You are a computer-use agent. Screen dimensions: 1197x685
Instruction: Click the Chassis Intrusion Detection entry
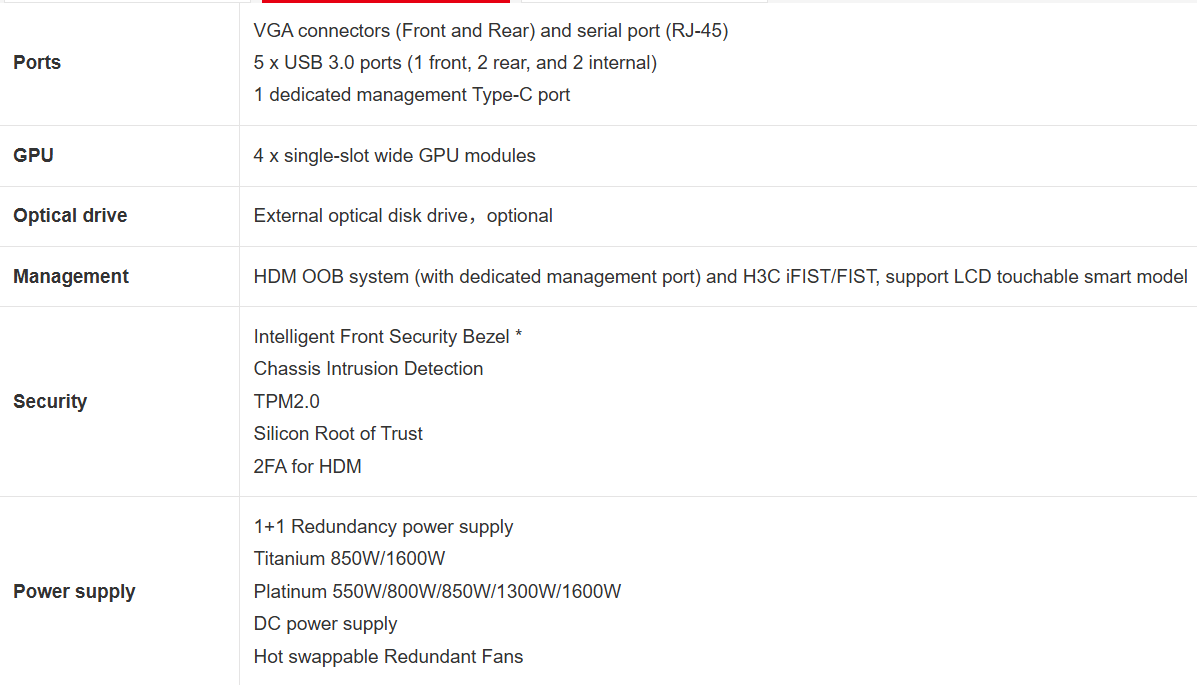pos(368,369)
